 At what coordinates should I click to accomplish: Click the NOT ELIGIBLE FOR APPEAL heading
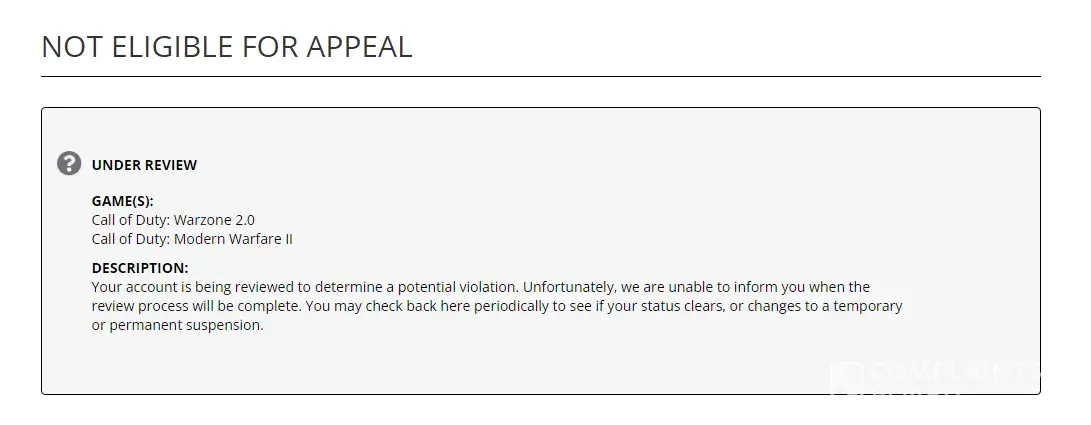227,46
